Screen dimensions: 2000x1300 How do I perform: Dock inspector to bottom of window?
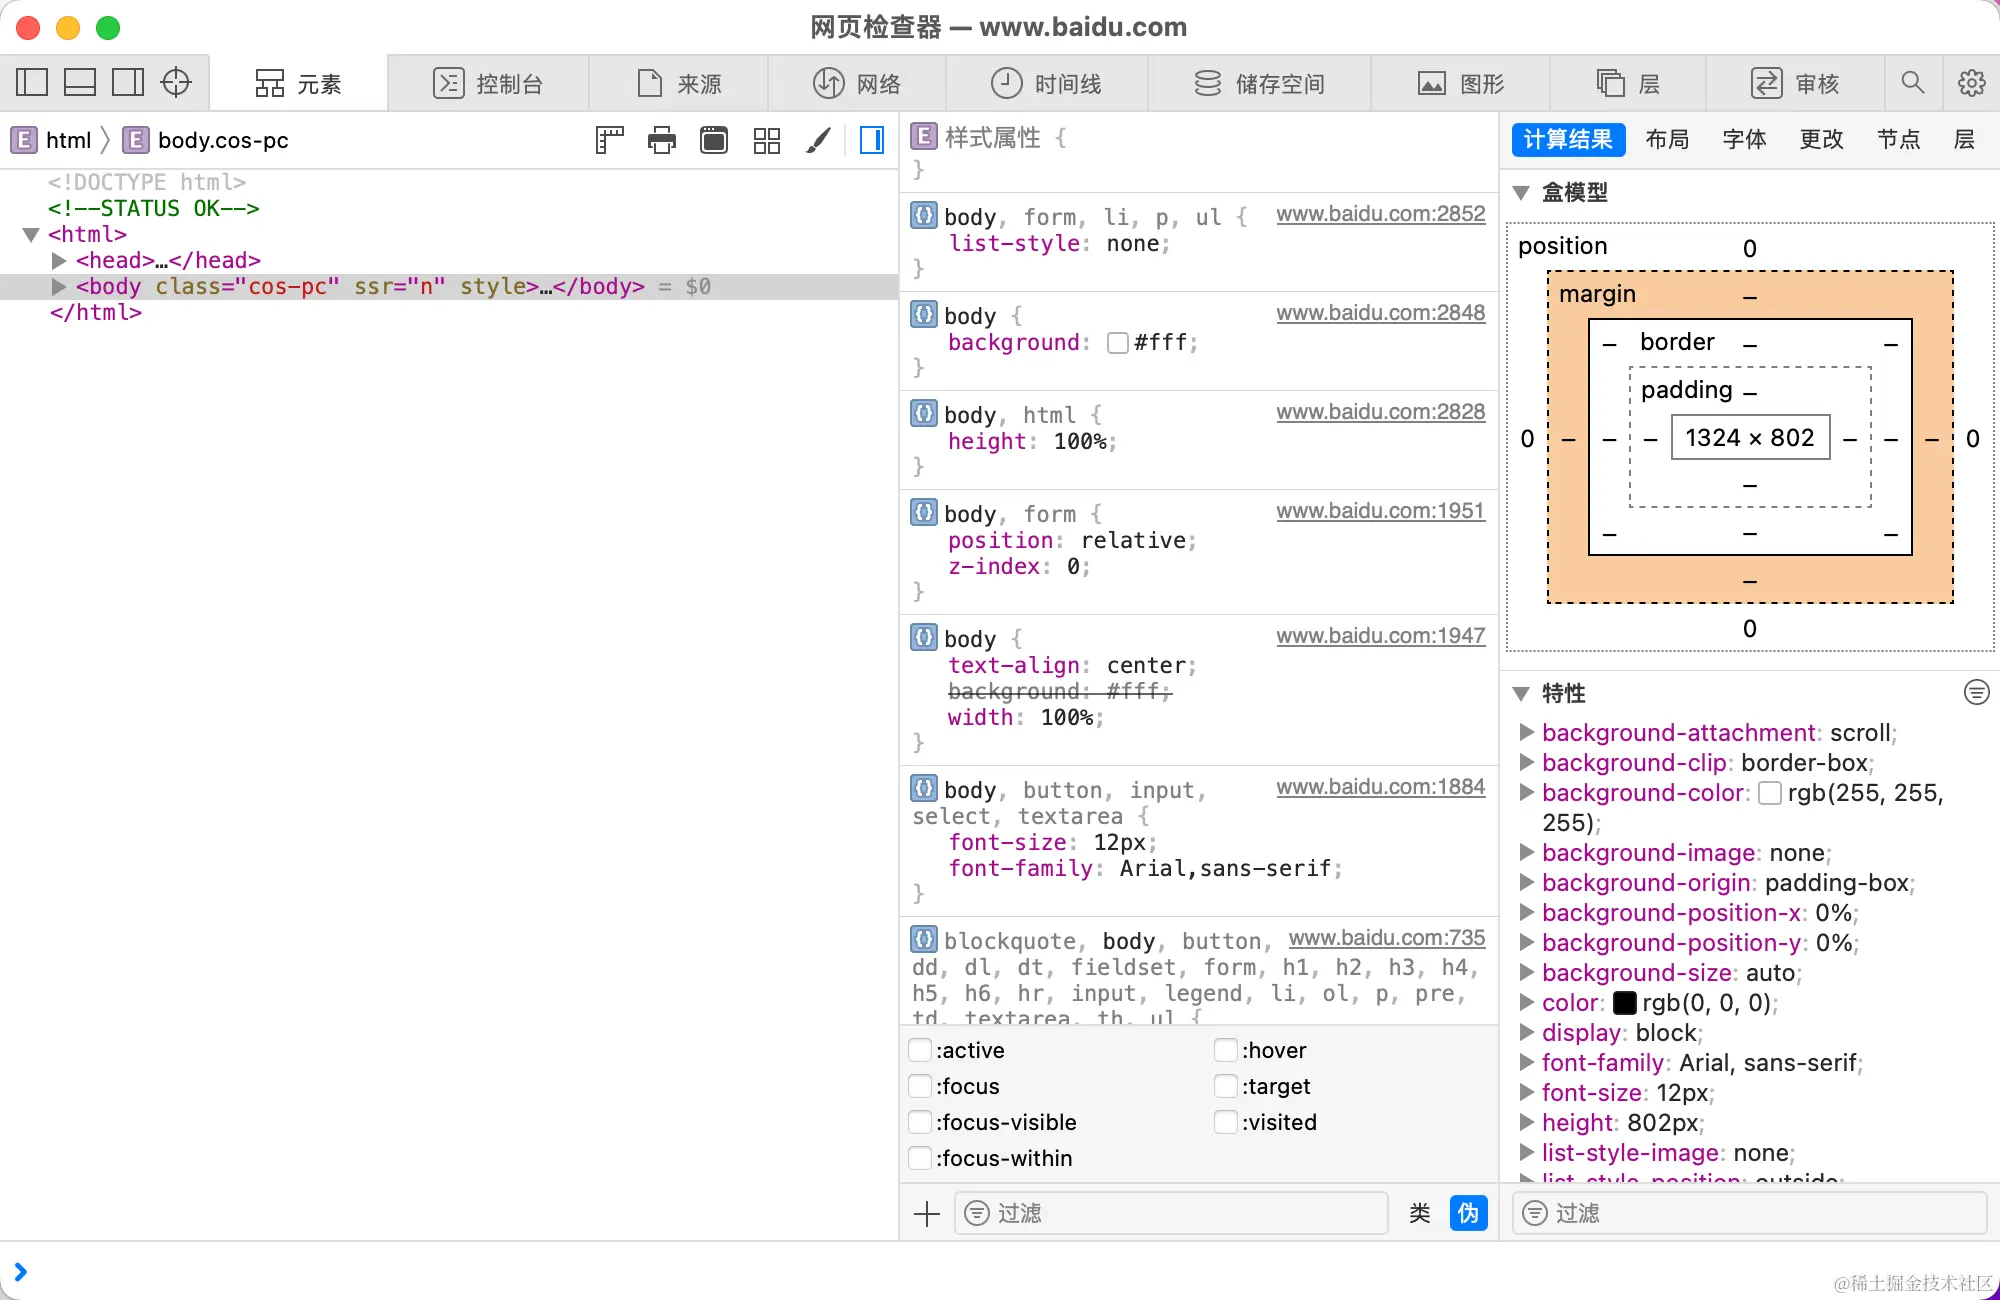click(x=80, y=82)
